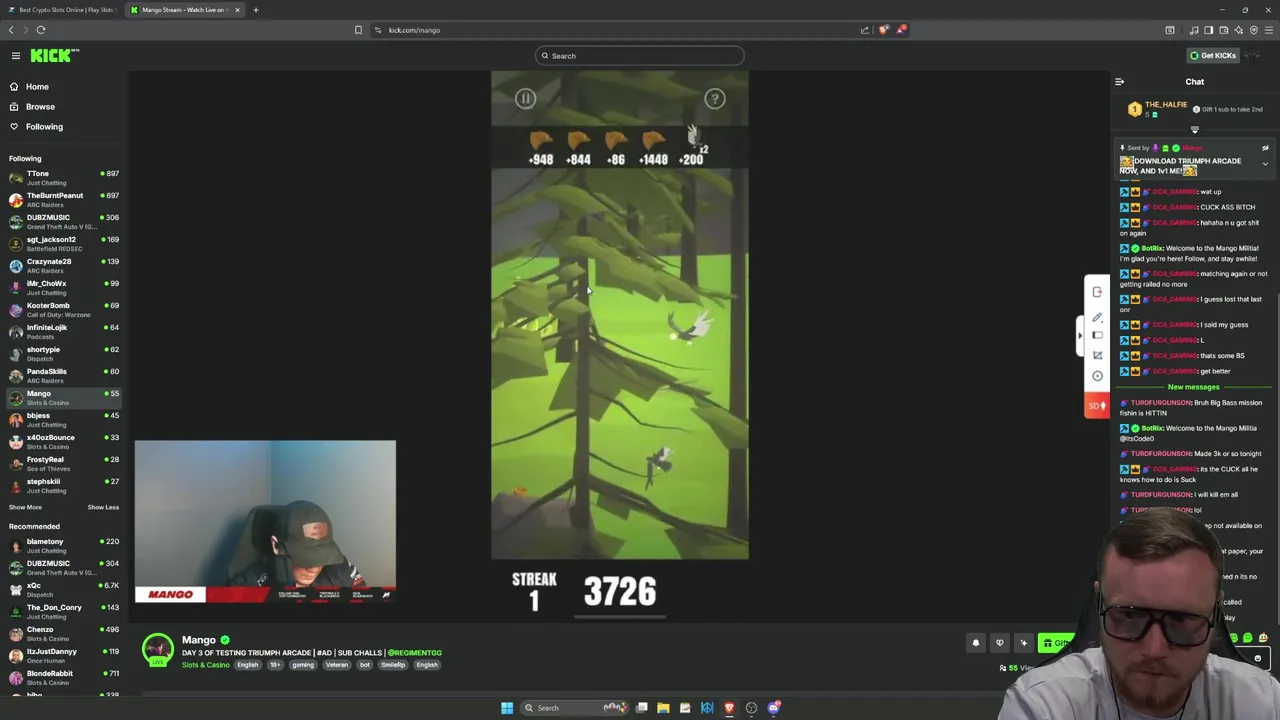Open the browser music playlist icon
This screenshot has height=720, width=1280.
point(1193,30)
